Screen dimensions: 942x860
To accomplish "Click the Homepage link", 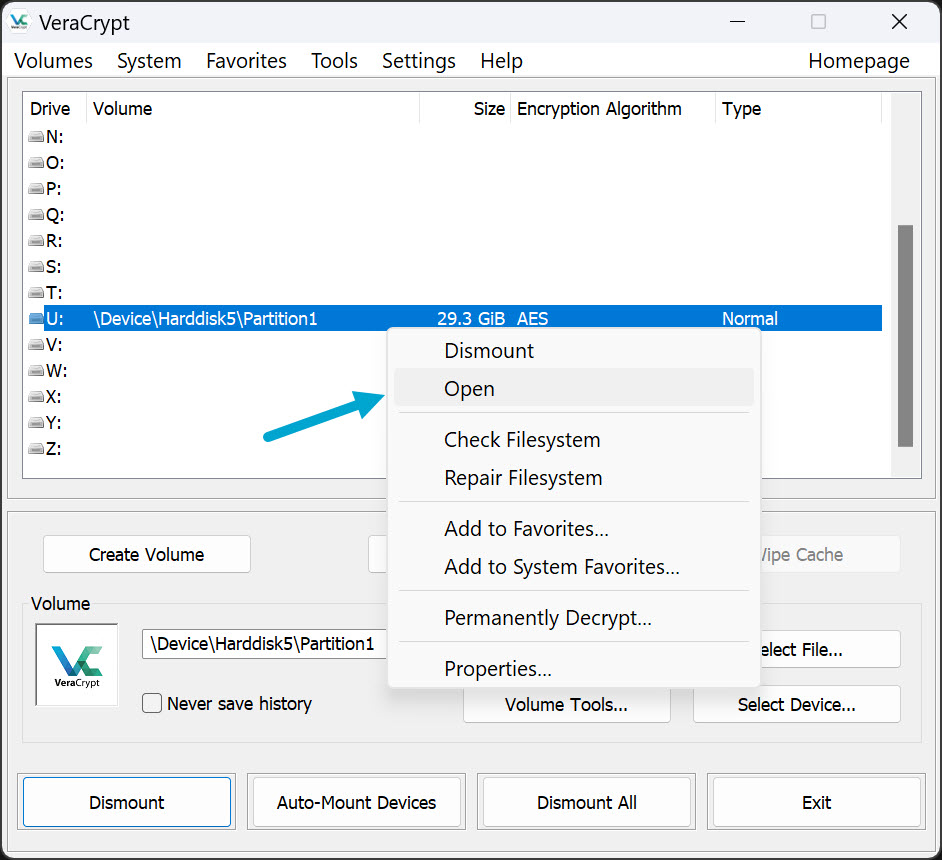I will pos(858,61).
